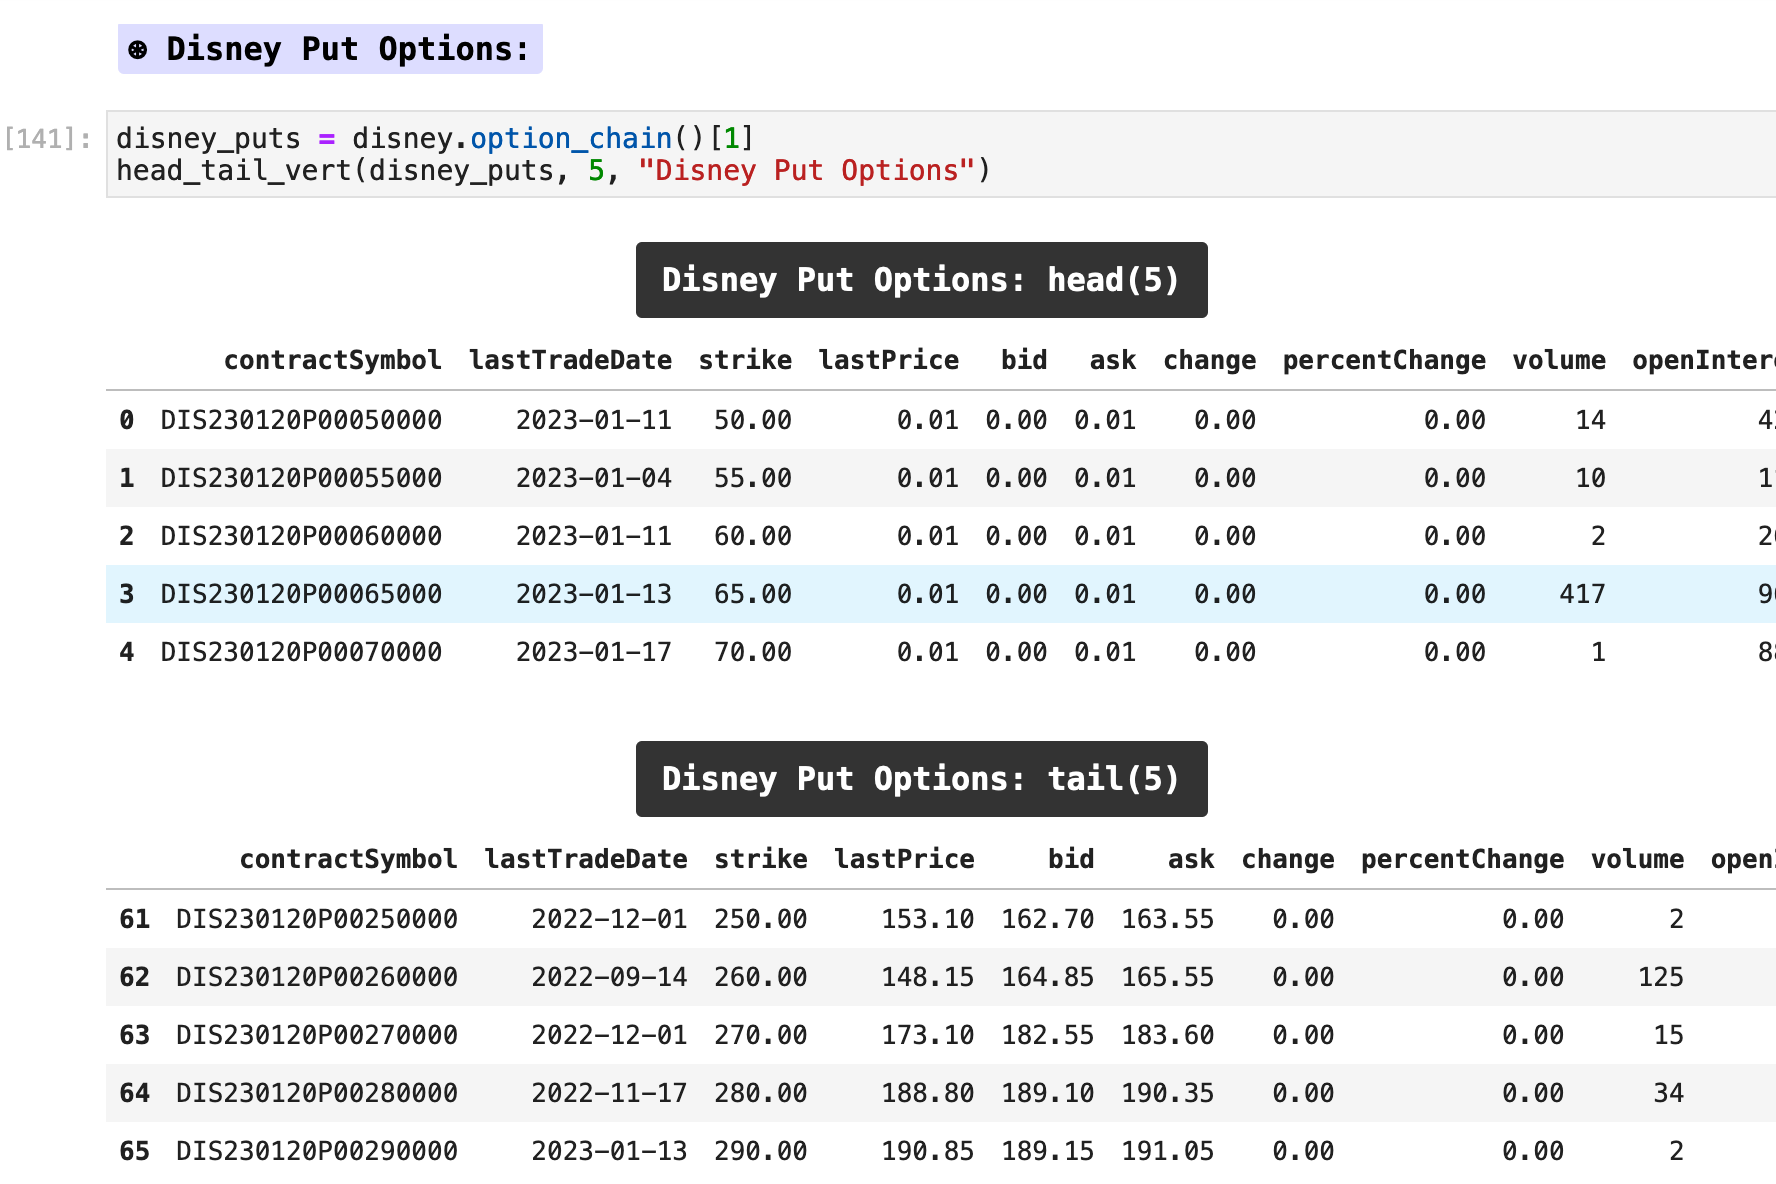Image resolution: width=1776 pixels, height=1184 pixels.
Task: Click strike header in head table
Action: [745, 360]
